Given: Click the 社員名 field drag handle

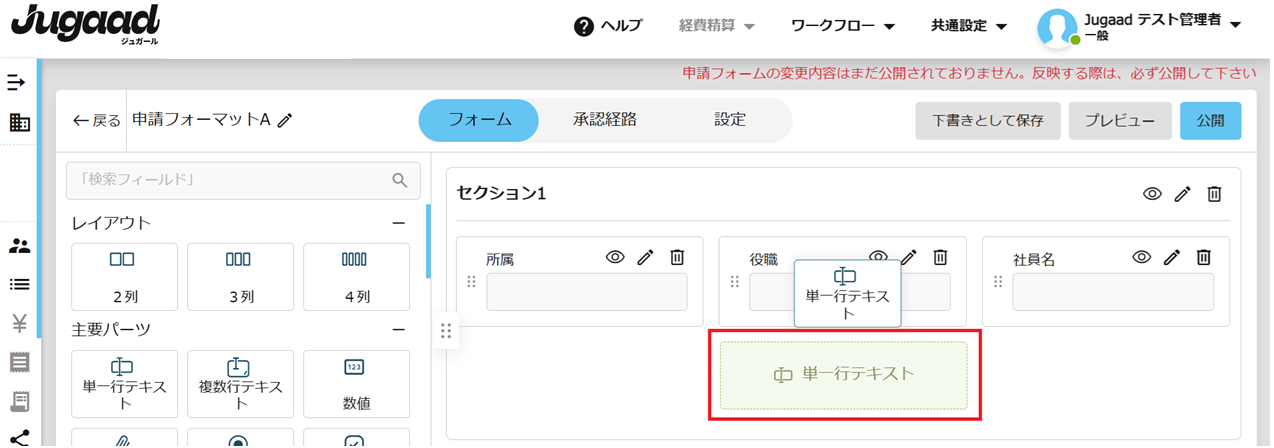Looking at the screenshot, I should click(x=997, y=282).
